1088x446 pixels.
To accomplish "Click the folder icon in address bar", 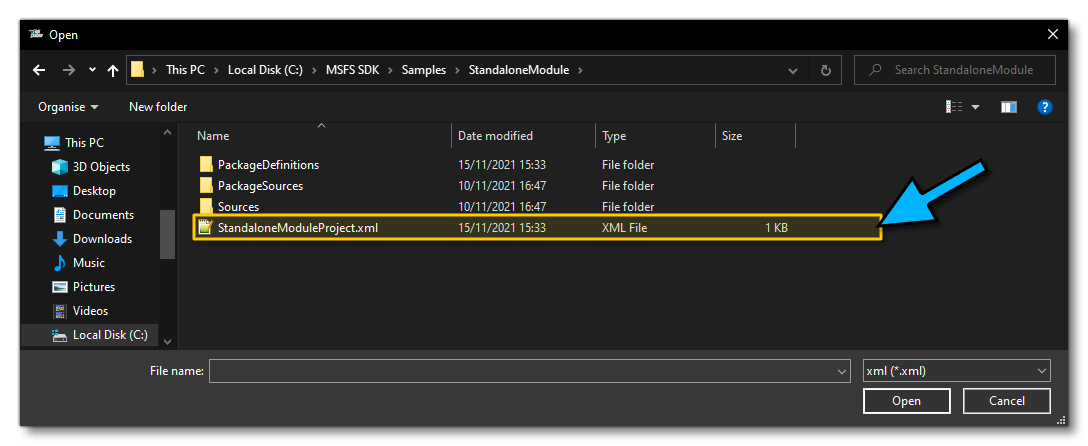I will [137, 69].
